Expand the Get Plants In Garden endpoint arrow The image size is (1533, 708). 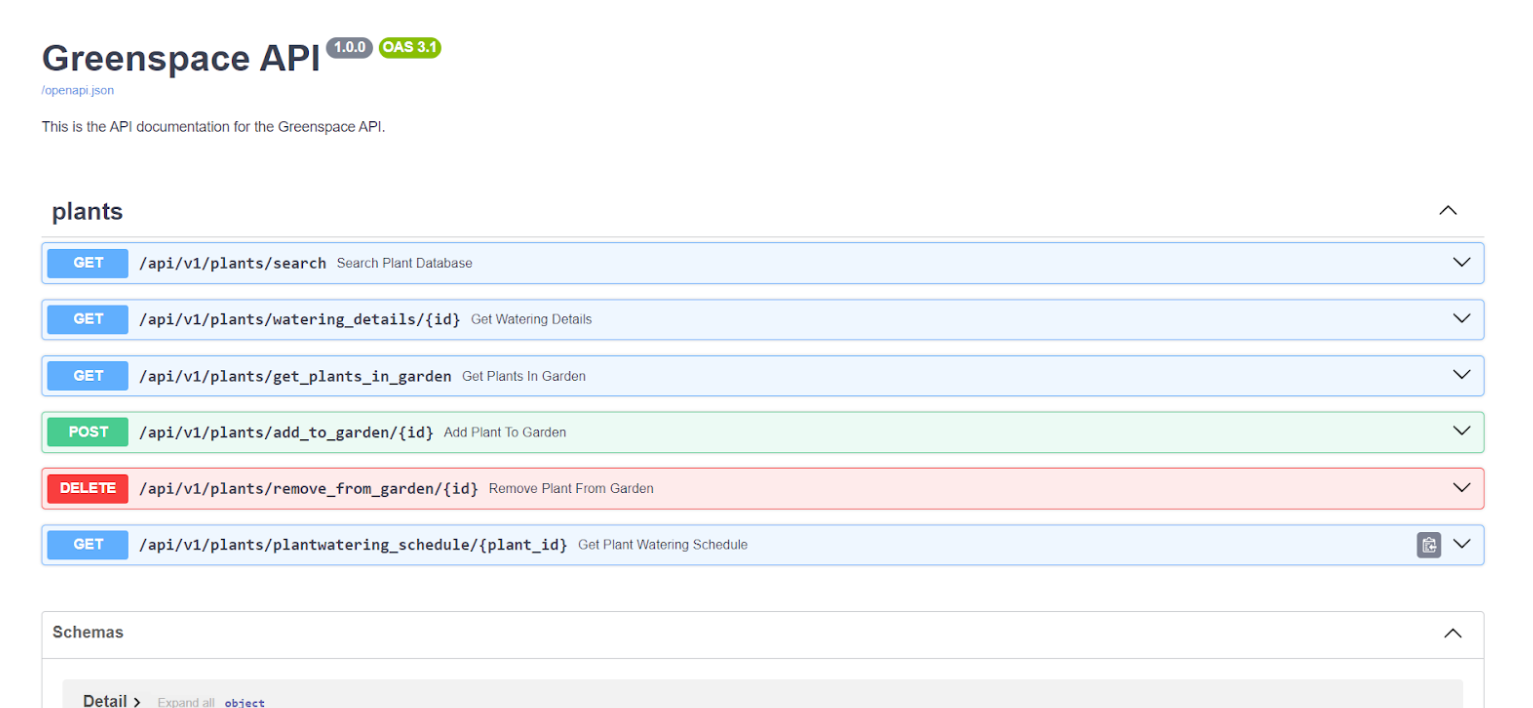[1461, 375]
